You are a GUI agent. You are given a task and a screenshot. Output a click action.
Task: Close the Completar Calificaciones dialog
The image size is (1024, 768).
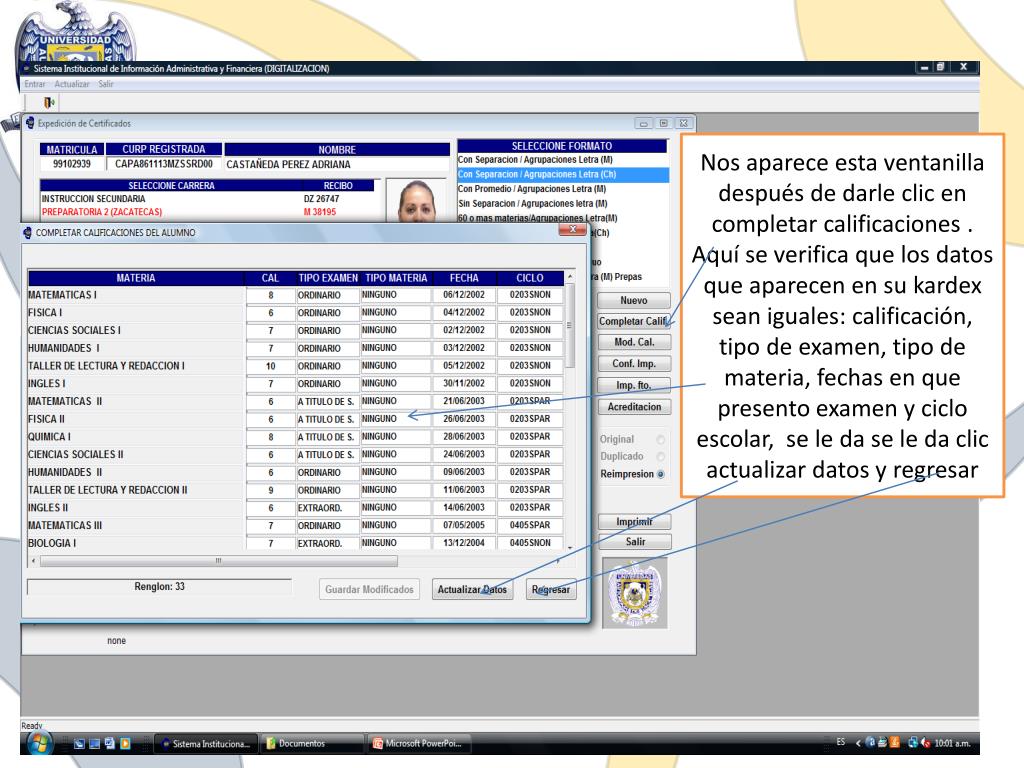(574, 231)
